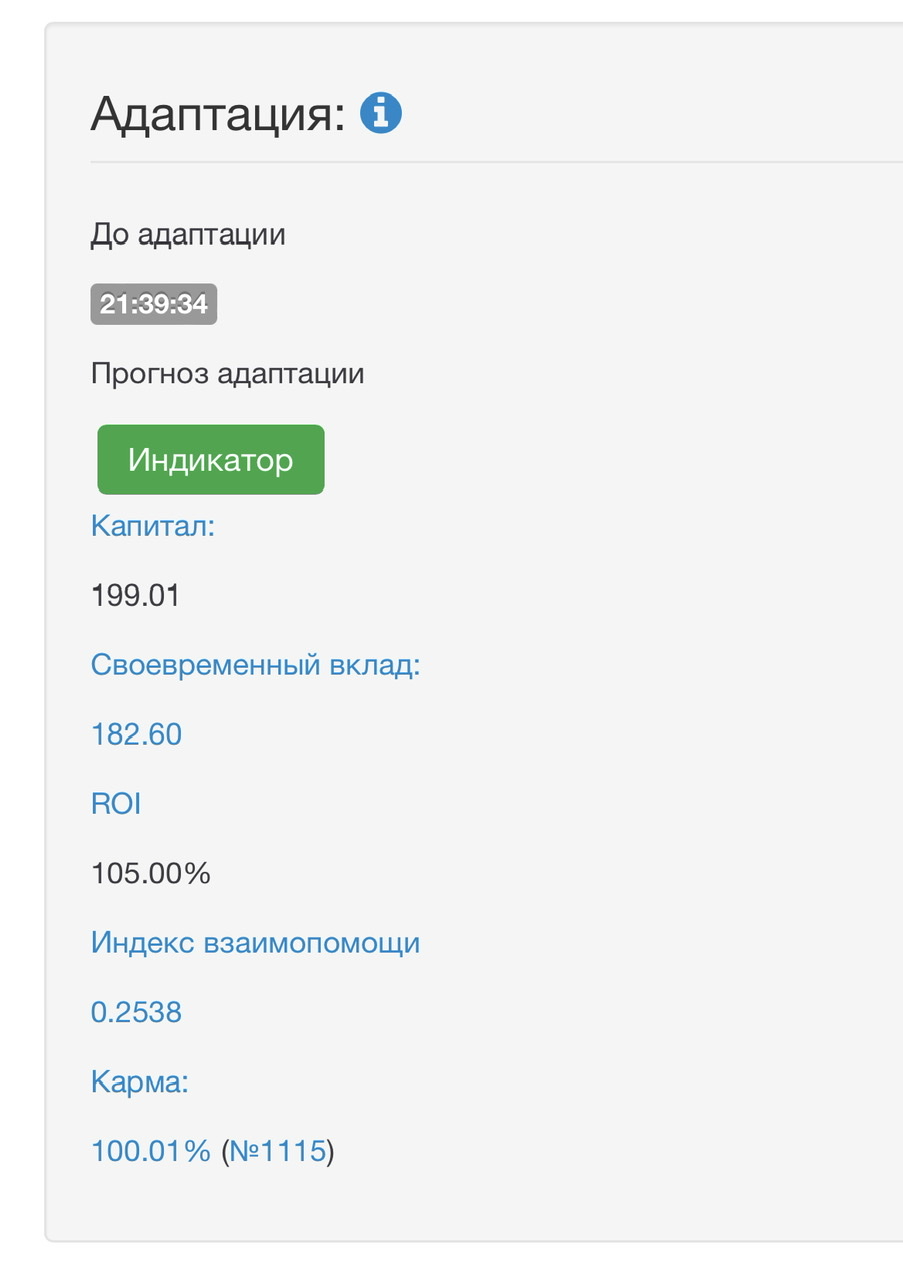The height and width of the screenshot is (1280, 903).
Task: Open the 100.01% karma percentage link
Action: pos(150,1151)
